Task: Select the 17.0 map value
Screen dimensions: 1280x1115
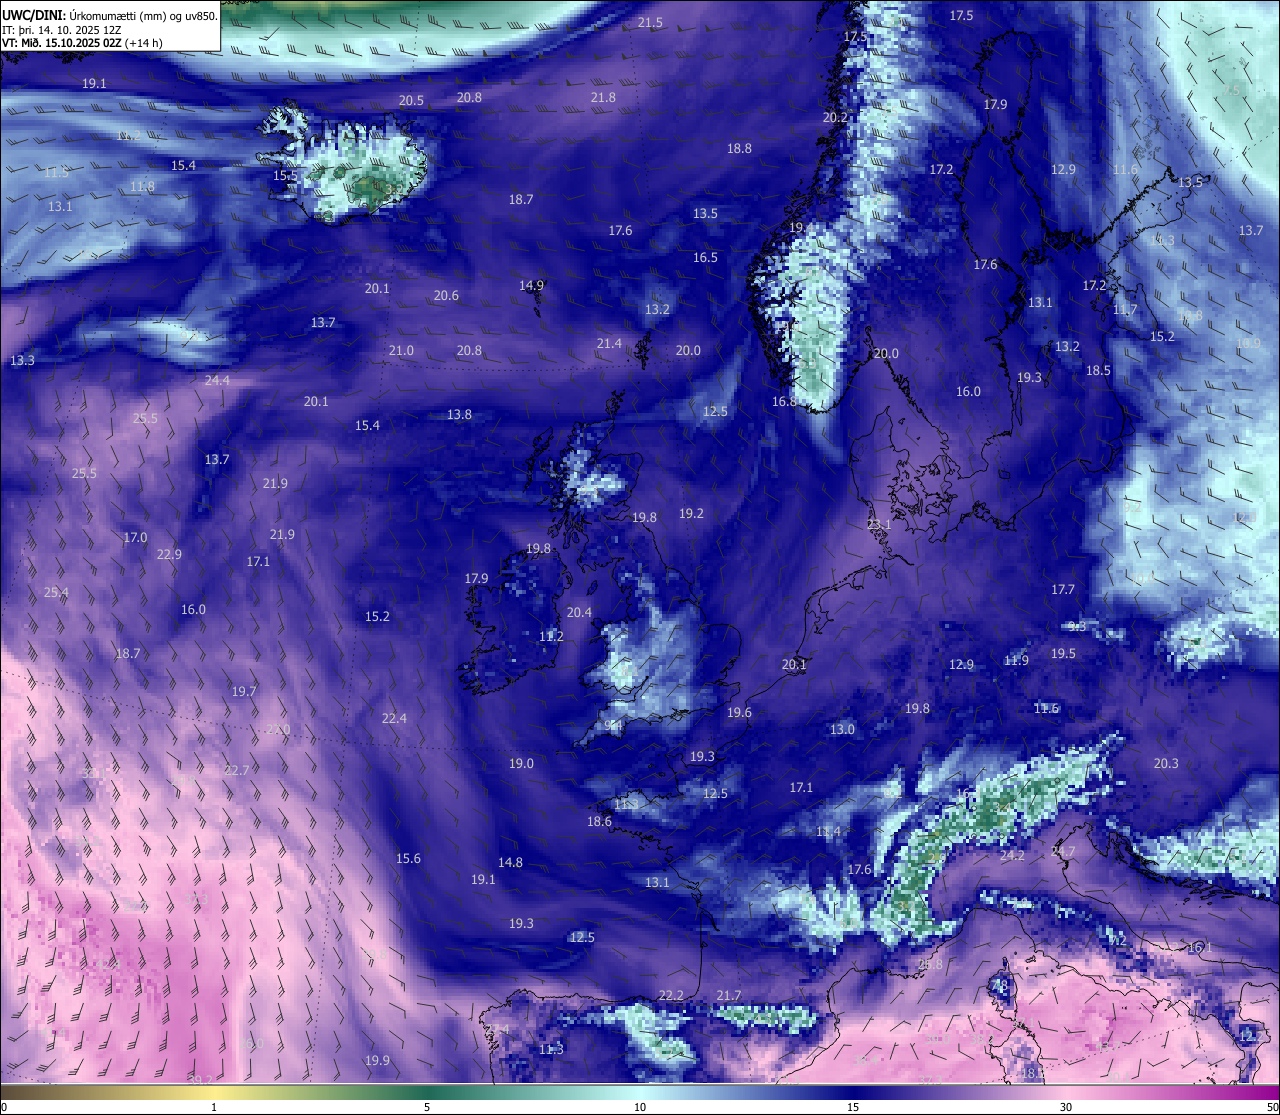Action: [x=135, y=537]
